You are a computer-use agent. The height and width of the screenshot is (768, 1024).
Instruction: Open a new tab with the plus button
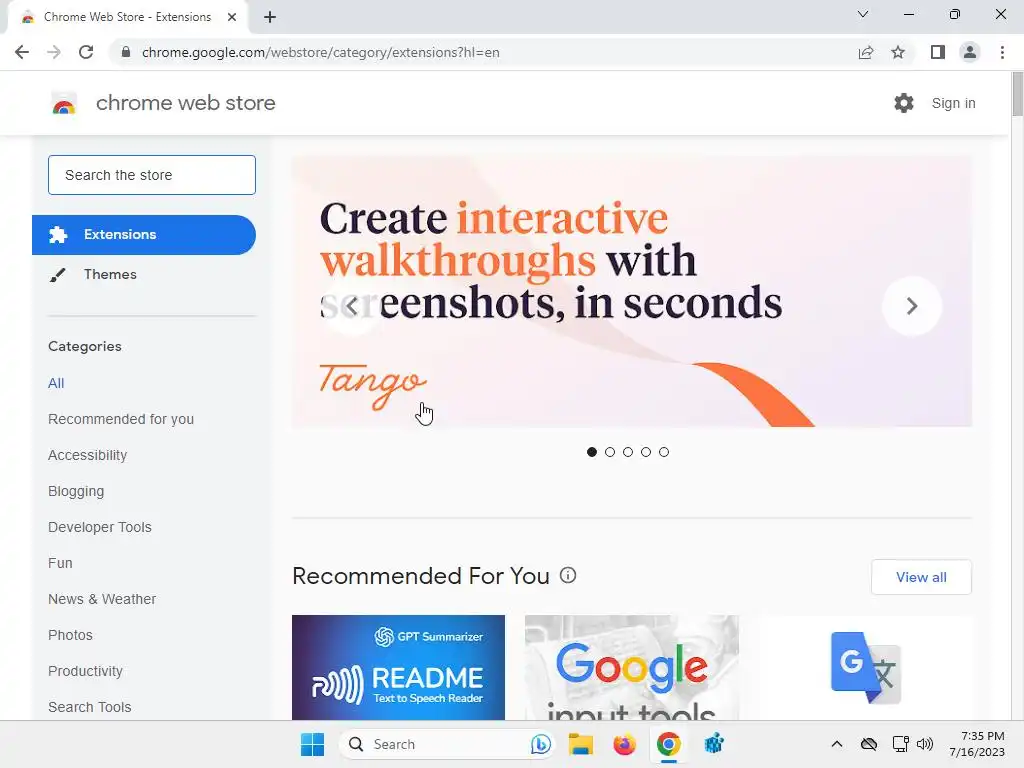coord(270,17)
